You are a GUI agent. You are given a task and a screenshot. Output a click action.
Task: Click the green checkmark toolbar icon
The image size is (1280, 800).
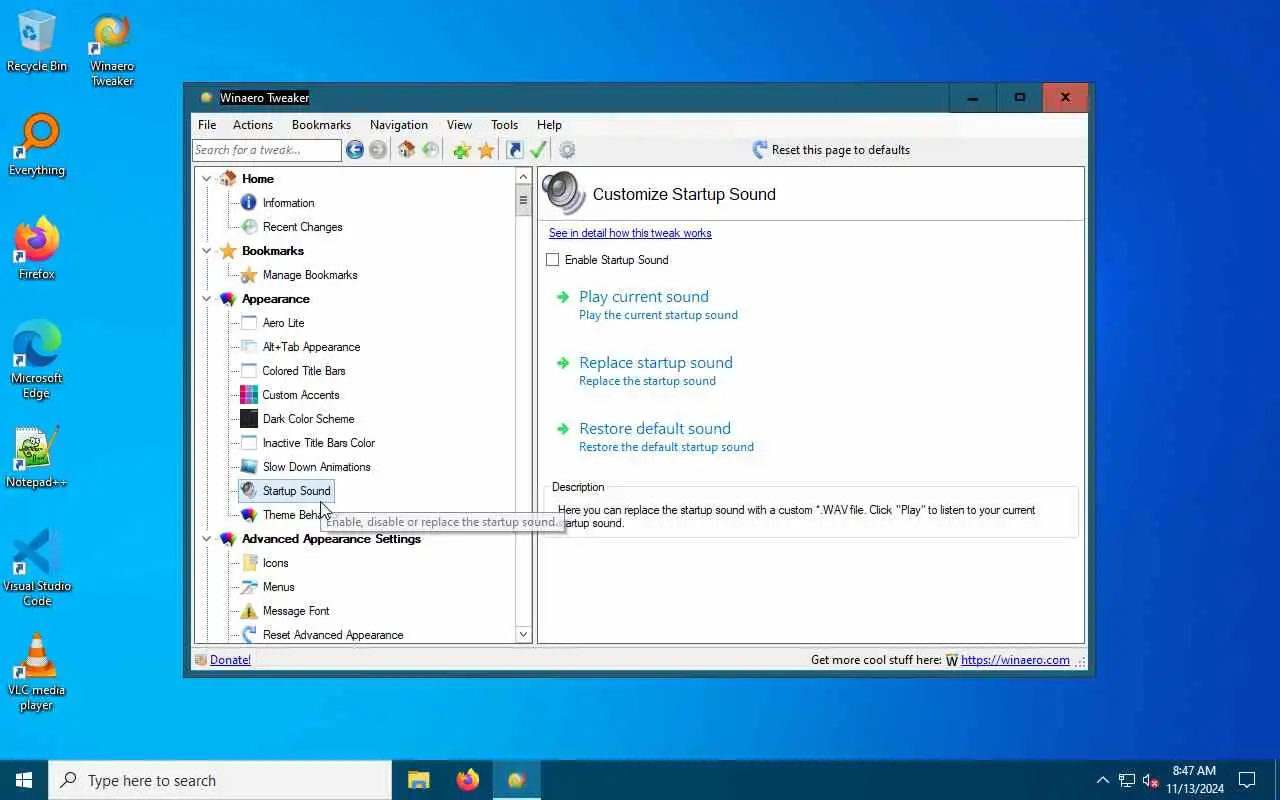tap(538, 150)
